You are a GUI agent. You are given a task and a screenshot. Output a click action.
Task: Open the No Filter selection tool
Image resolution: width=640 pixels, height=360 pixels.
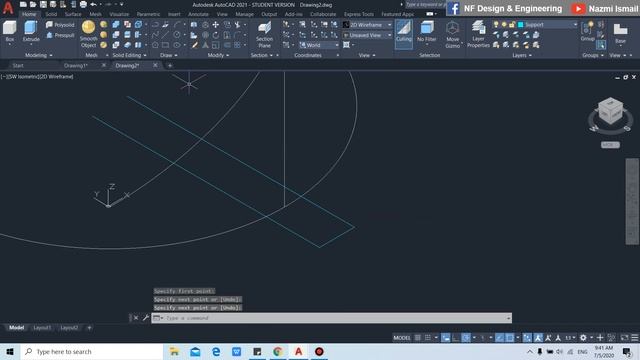pos(427,32)
